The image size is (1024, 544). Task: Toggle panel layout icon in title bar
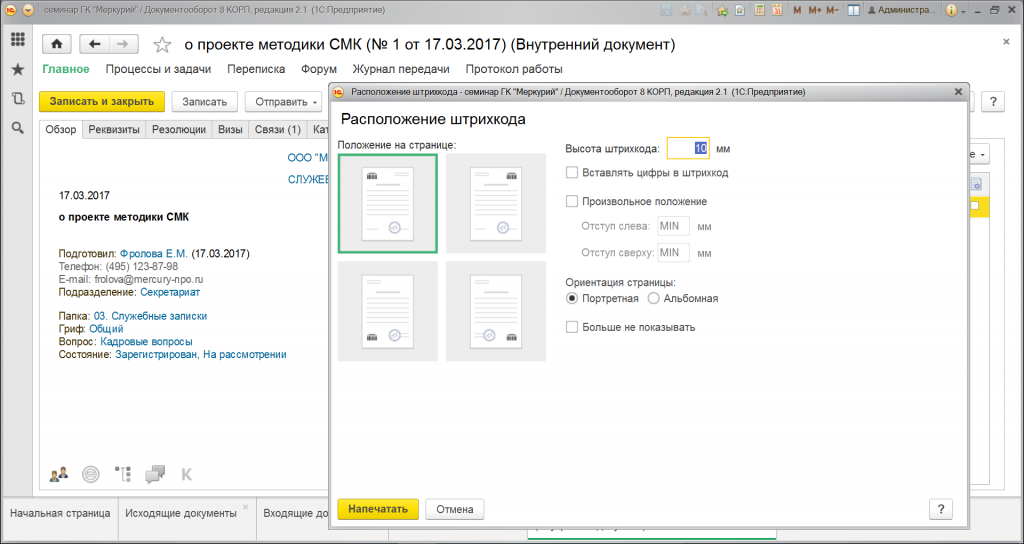(853, 10)
